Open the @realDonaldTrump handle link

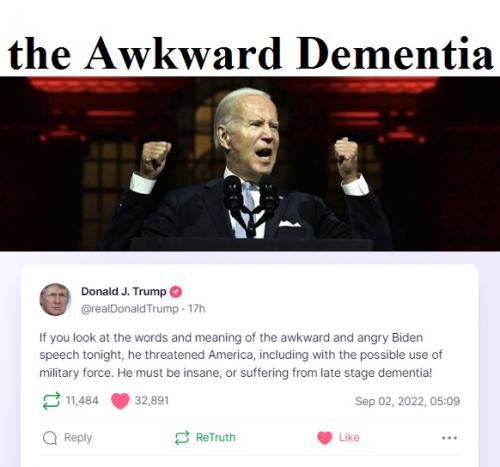coord(130,309)
